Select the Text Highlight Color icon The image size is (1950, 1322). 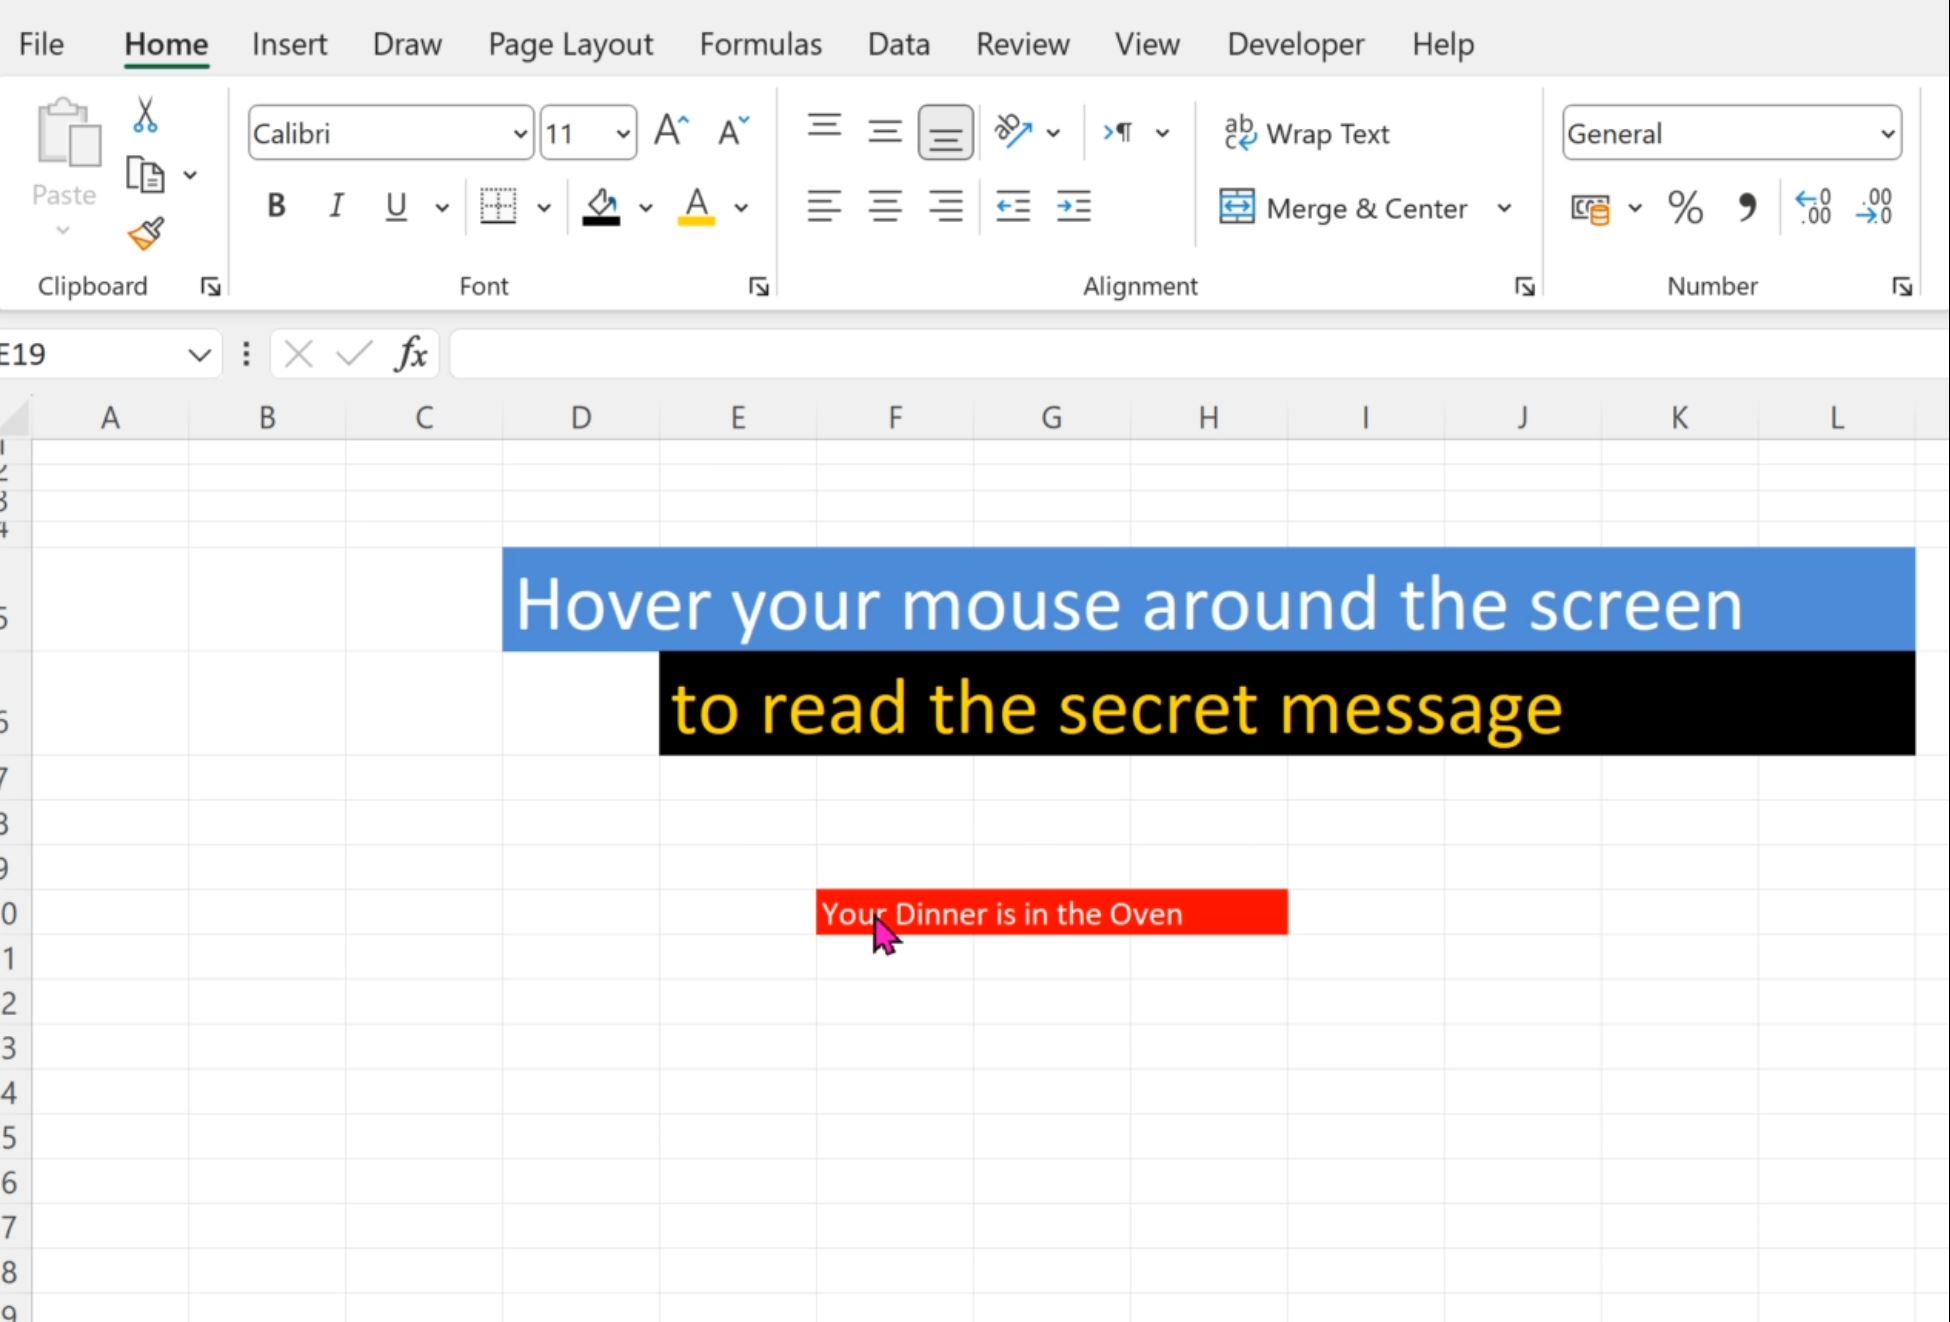click(x=696, y=207)
